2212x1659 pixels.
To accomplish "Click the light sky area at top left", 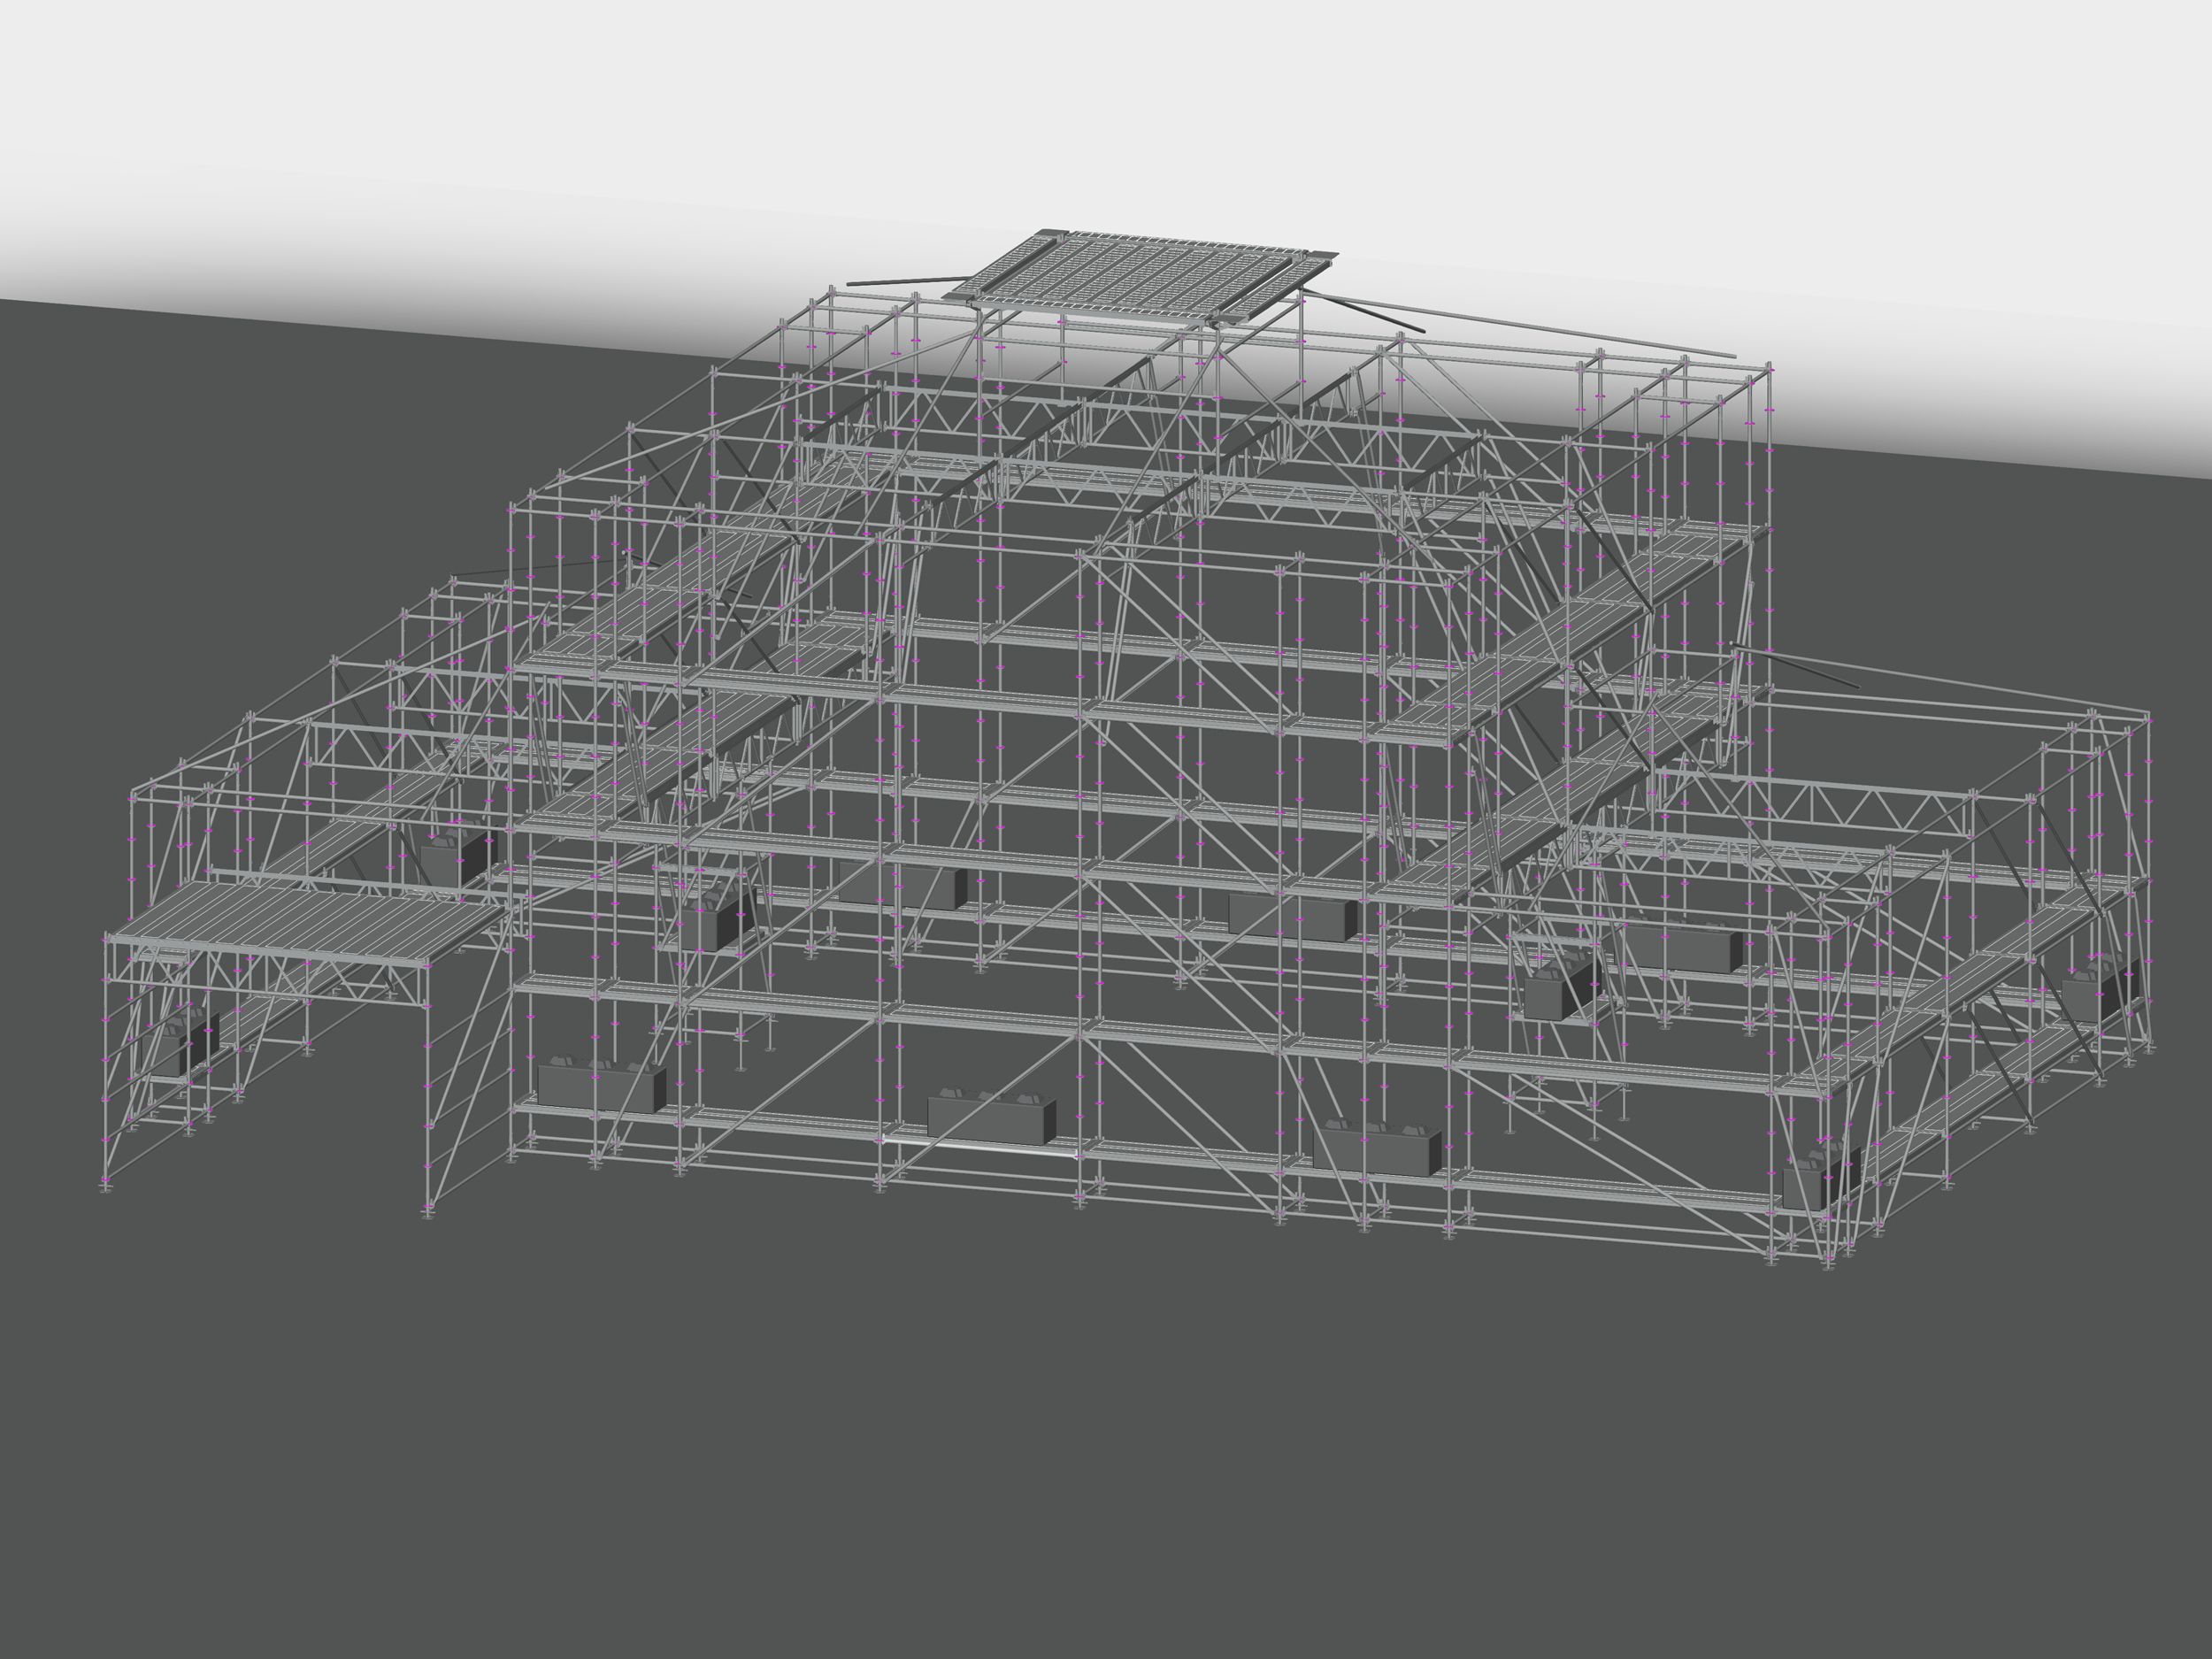I will pyautogui.click(x=300, y=100).
